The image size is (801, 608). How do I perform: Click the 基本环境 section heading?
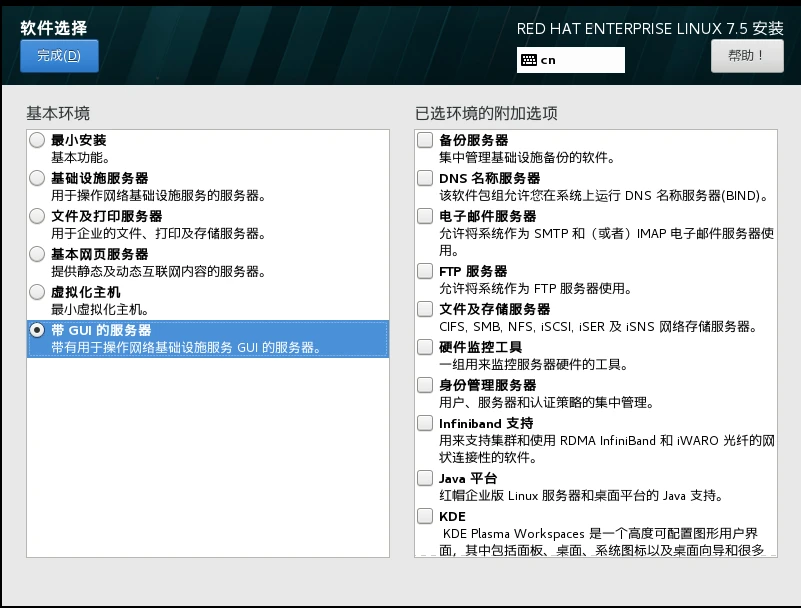[58, 113]
